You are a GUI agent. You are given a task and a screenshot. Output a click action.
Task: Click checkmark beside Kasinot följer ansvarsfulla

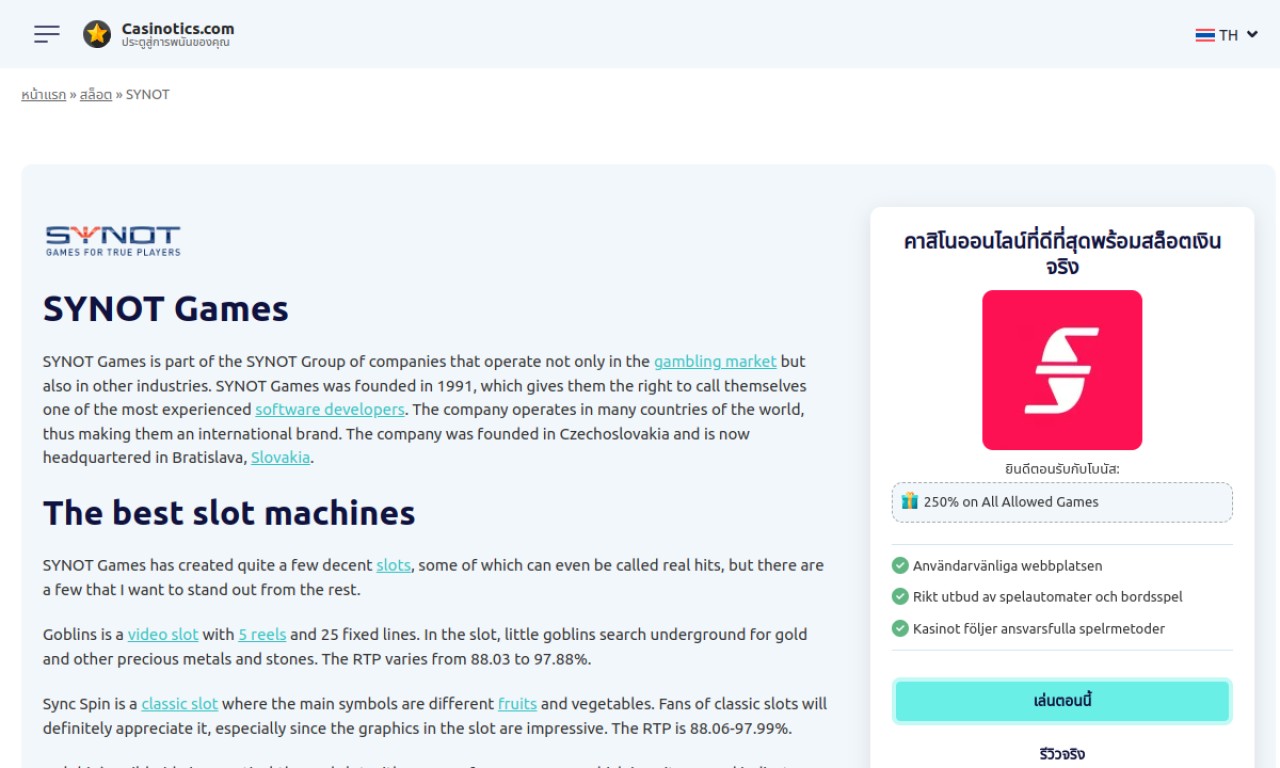pos(900,628)
